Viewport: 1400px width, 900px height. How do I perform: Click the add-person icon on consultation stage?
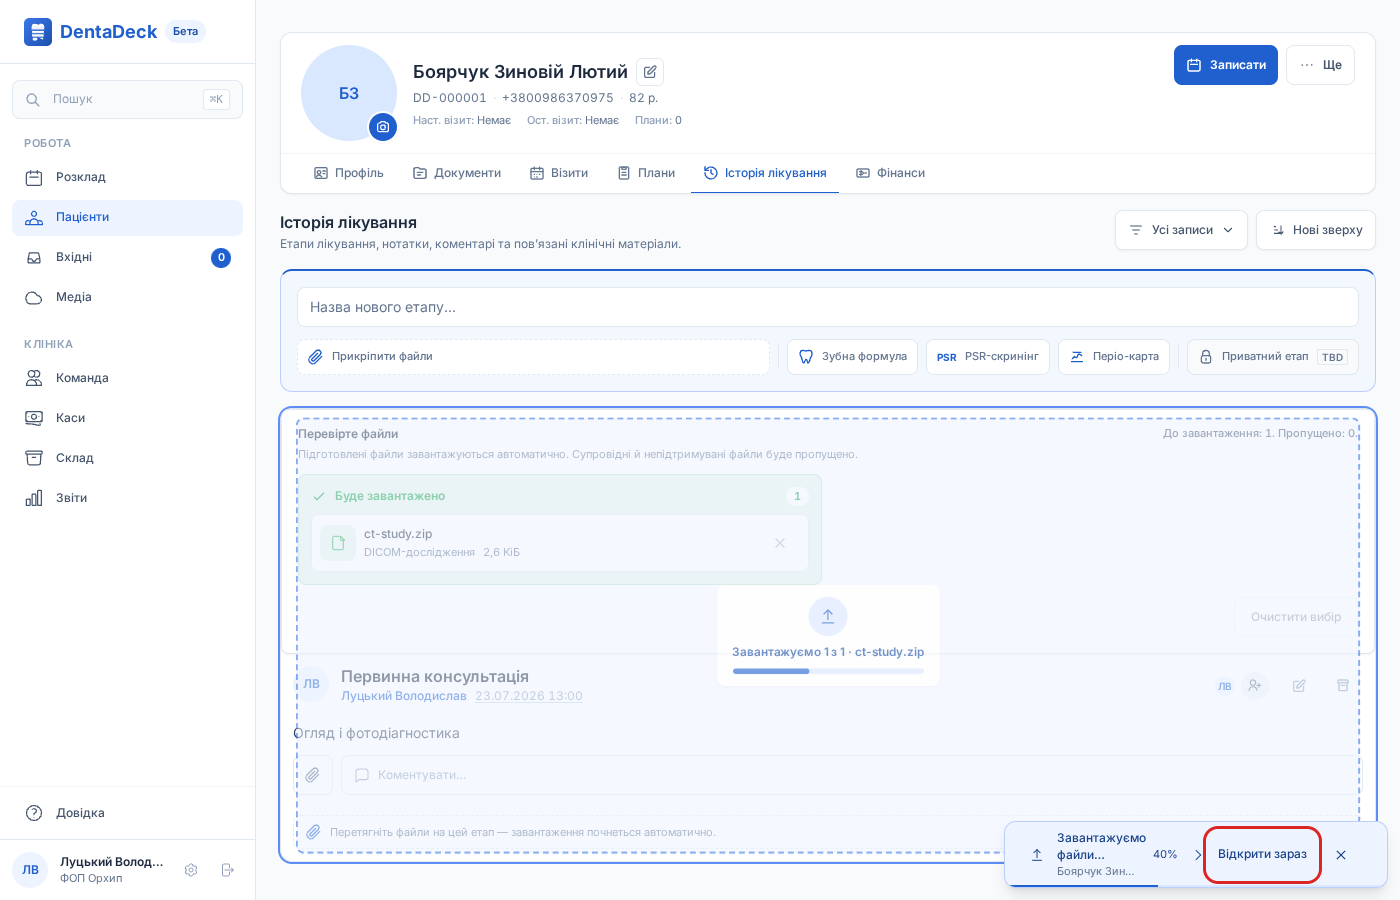1255,686
